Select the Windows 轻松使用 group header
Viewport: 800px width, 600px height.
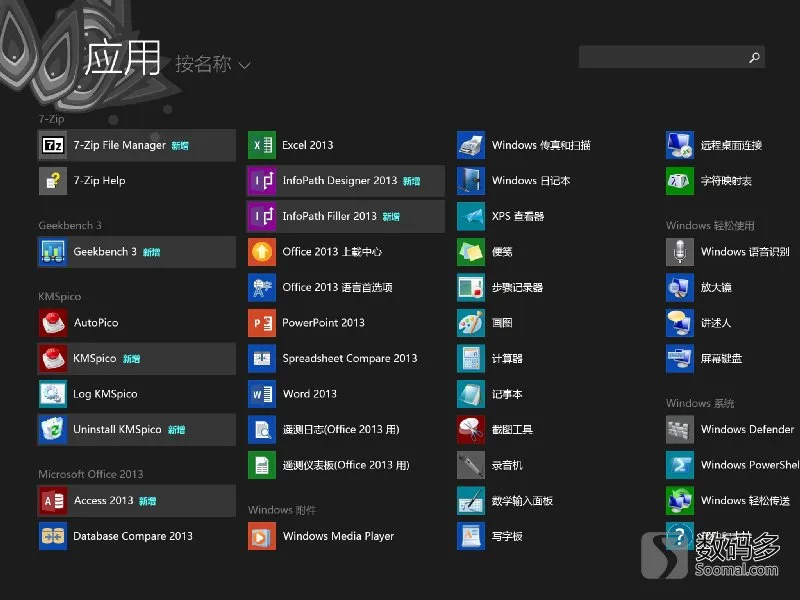[x=710, y=225]
